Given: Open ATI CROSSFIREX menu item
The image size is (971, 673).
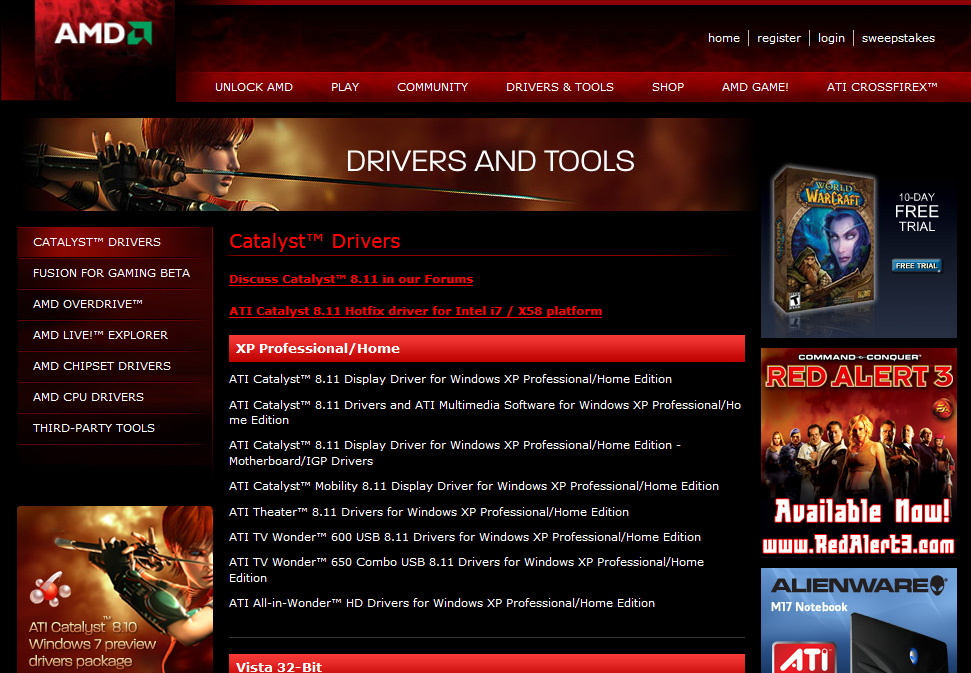Looking at the screenshot, I should (882, 87).
